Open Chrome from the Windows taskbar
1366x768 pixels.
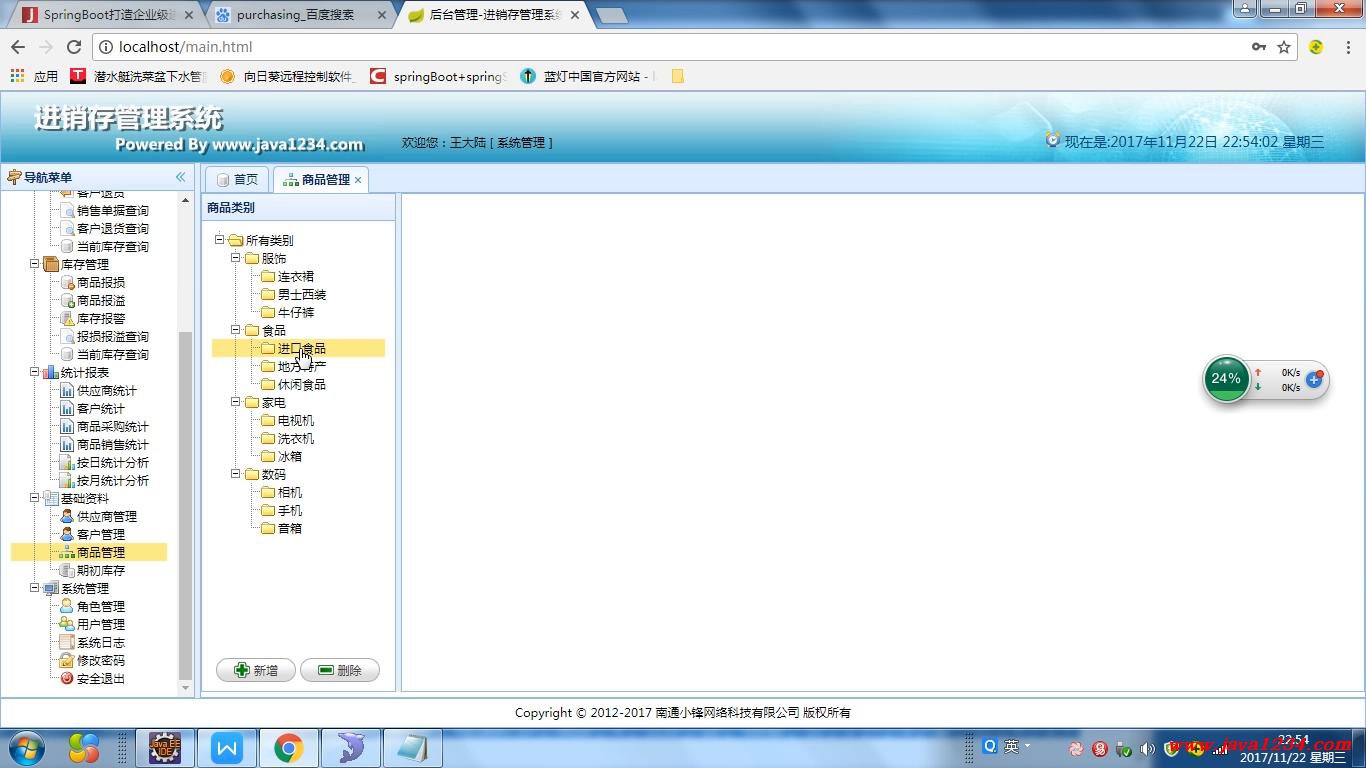289,748
